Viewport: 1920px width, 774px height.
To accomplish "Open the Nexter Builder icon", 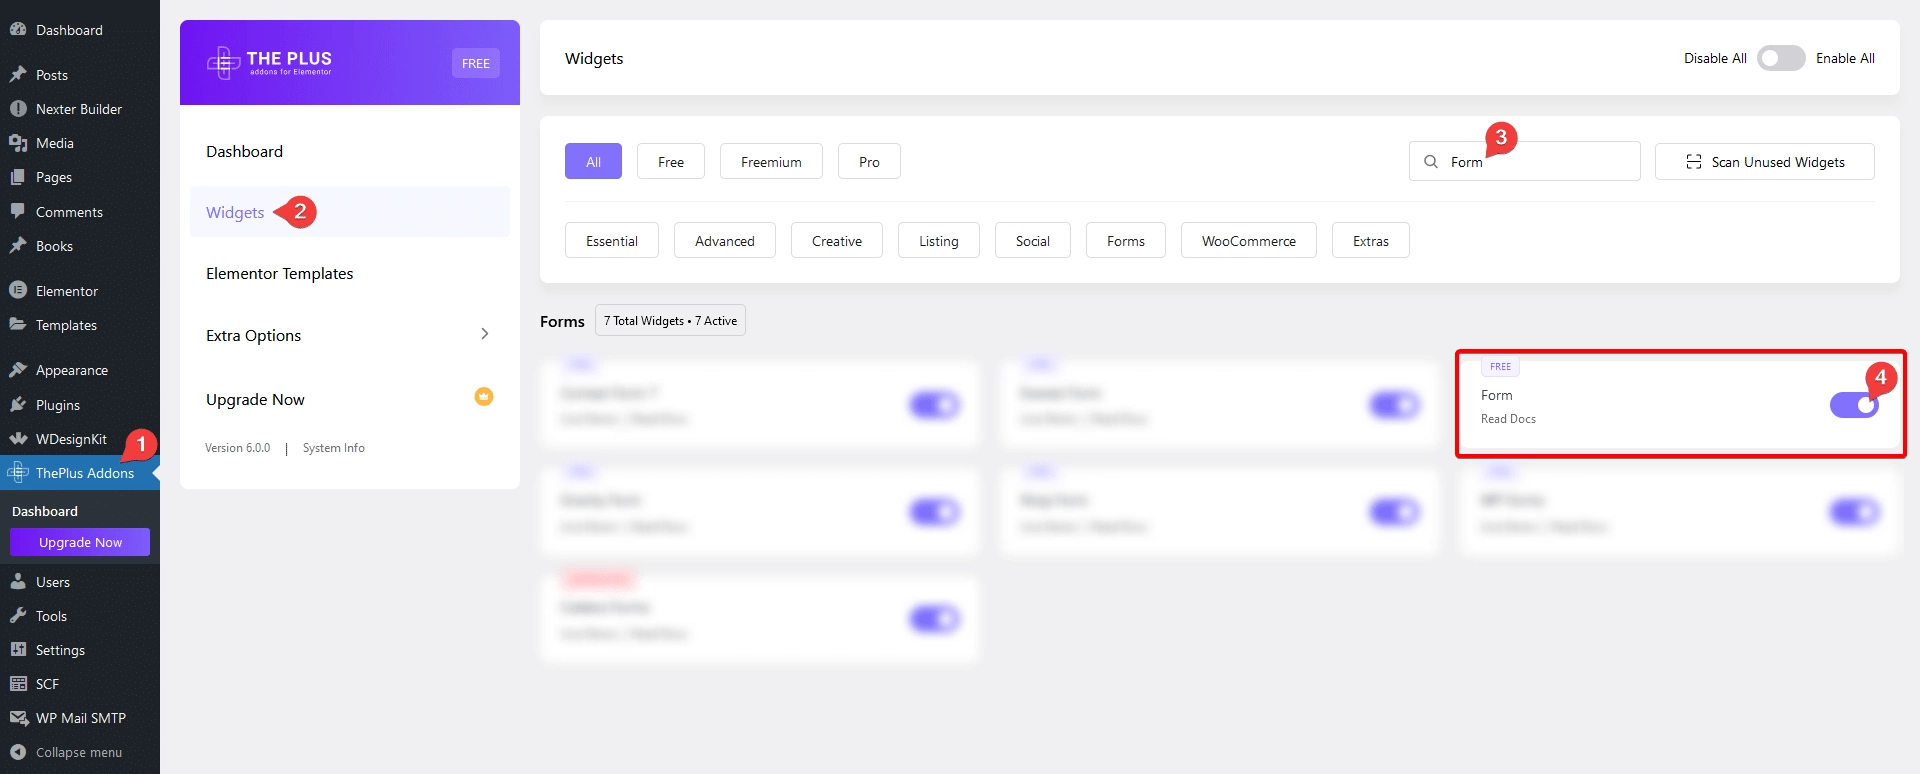I will (18, 109).
